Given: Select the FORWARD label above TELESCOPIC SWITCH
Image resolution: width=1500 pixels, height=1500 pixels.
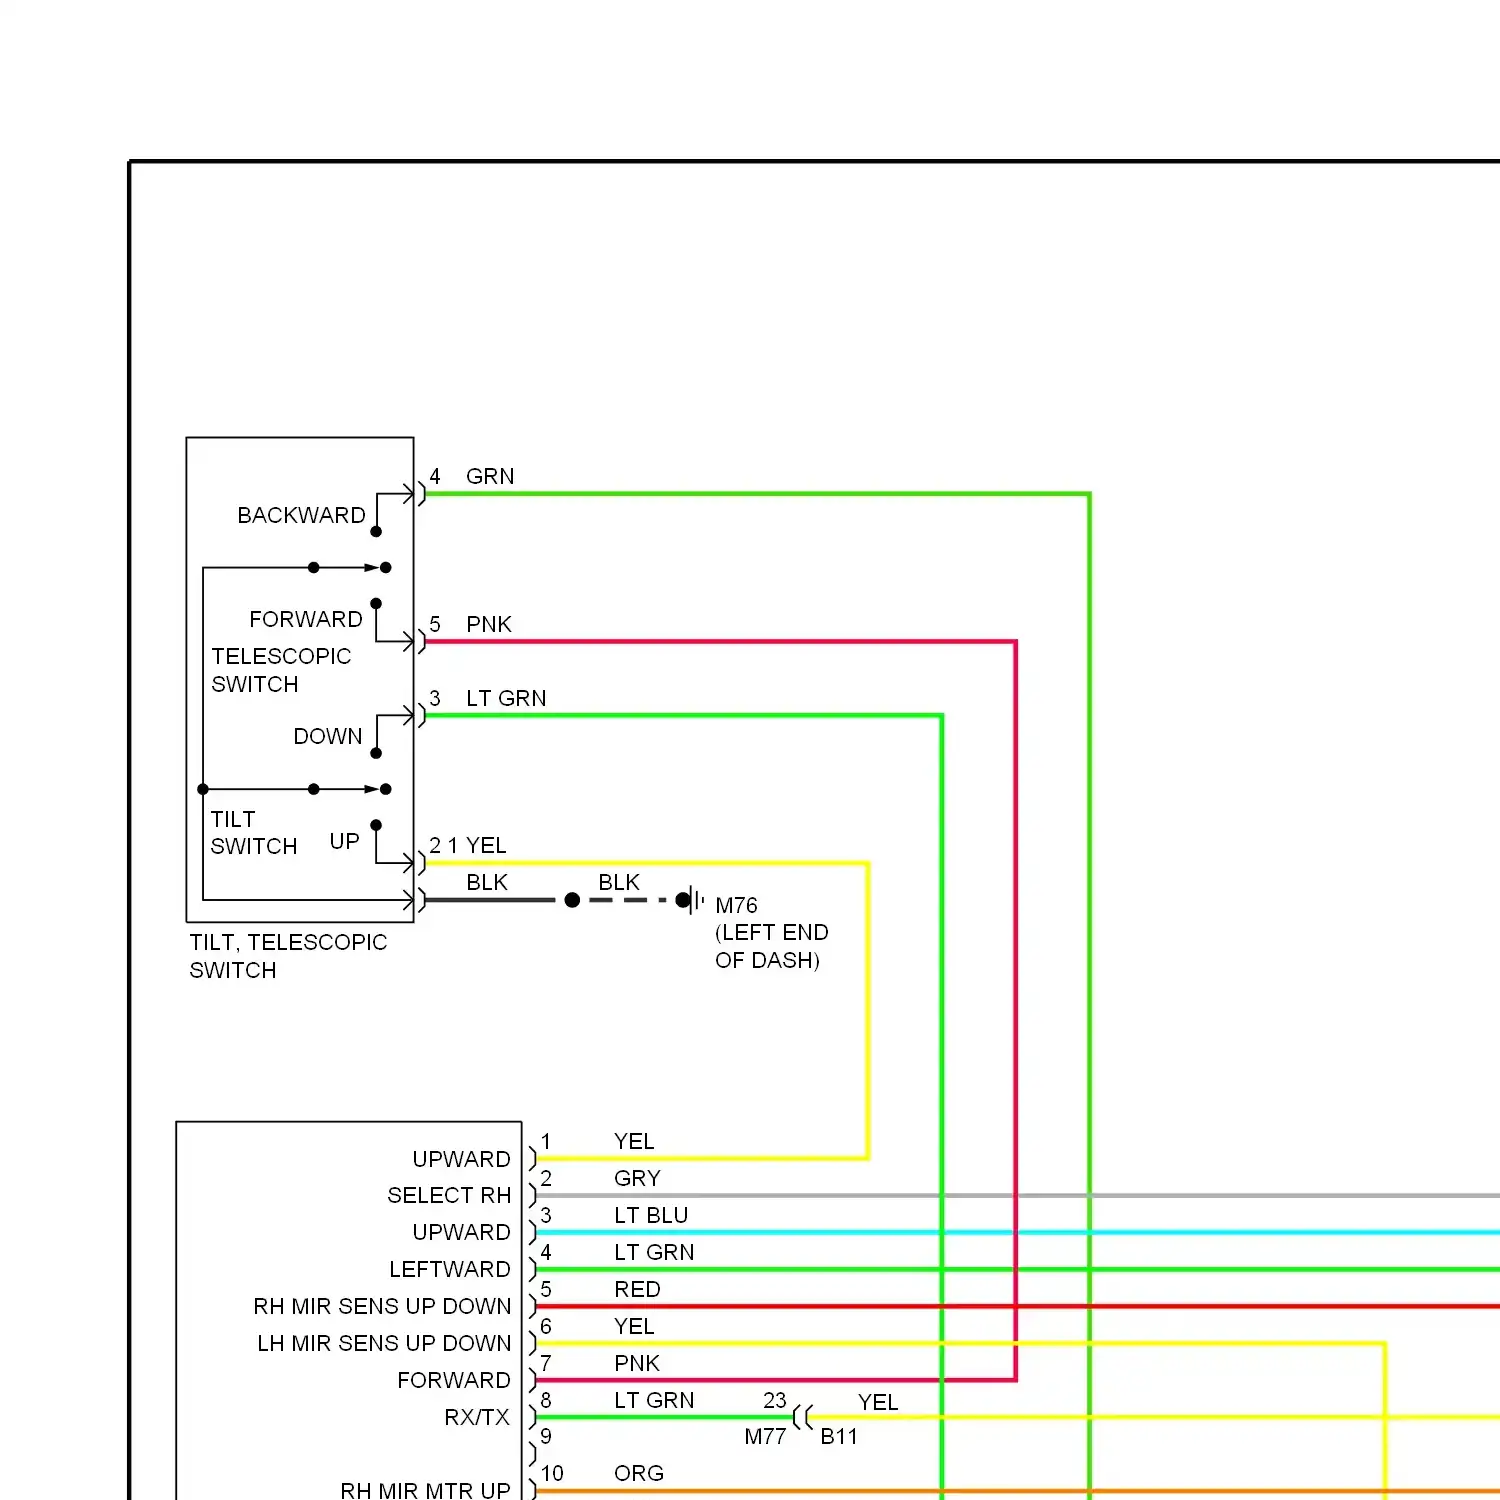Looking at the screenshot, I should [x=306, y=619].
